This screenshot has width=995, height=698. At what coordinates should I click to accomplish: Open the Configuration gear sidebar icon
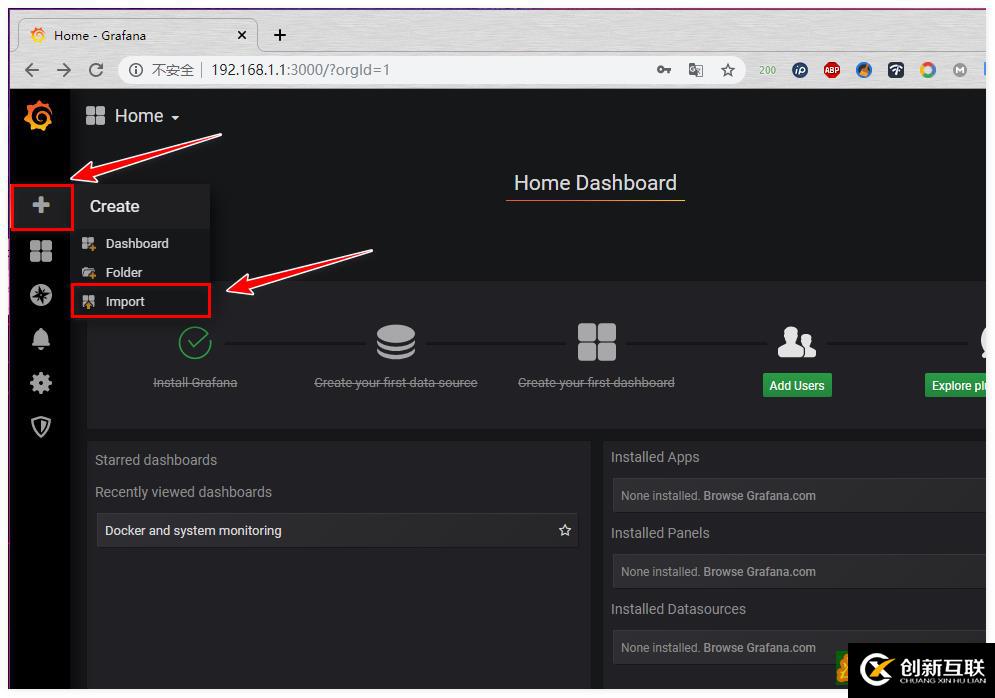[x=41, y=383]
